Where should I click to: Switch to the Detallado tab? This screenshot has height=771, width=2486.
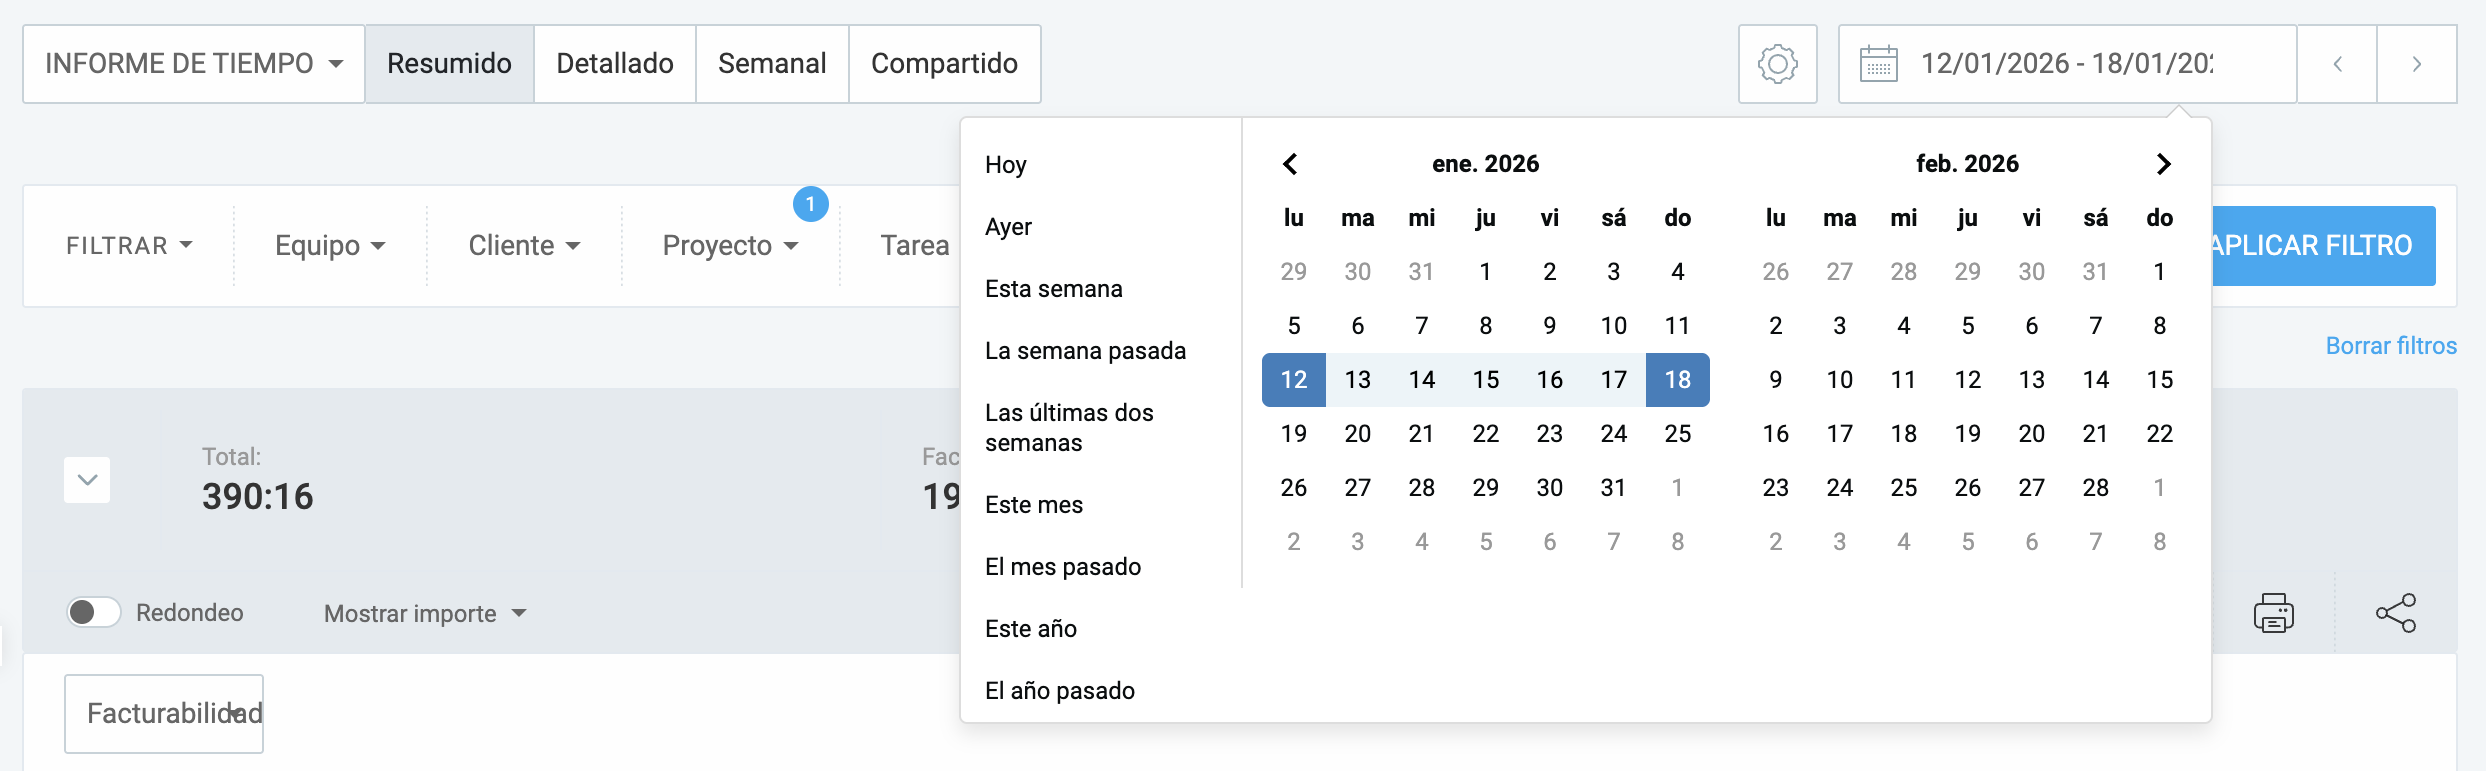coord(614,63)
